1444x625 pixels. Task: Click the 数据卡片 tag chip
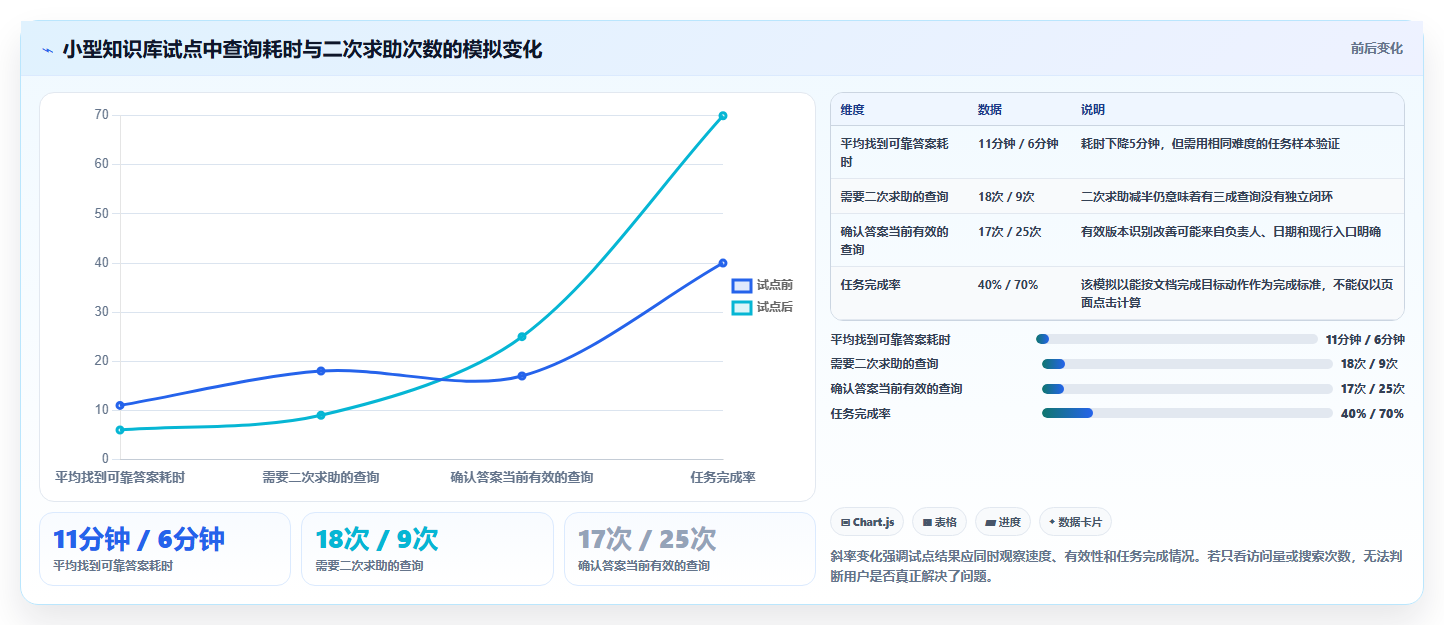click(x=1075, y=522)
